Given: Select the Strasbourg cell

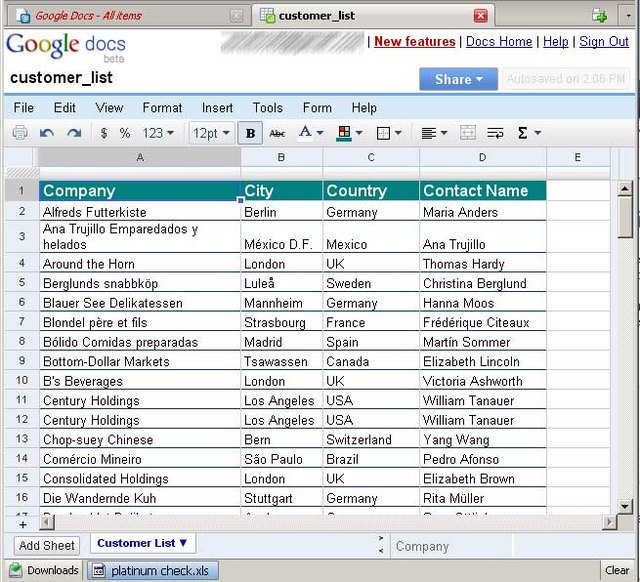Looking at the screenshot, I should (x=281, y=322).
